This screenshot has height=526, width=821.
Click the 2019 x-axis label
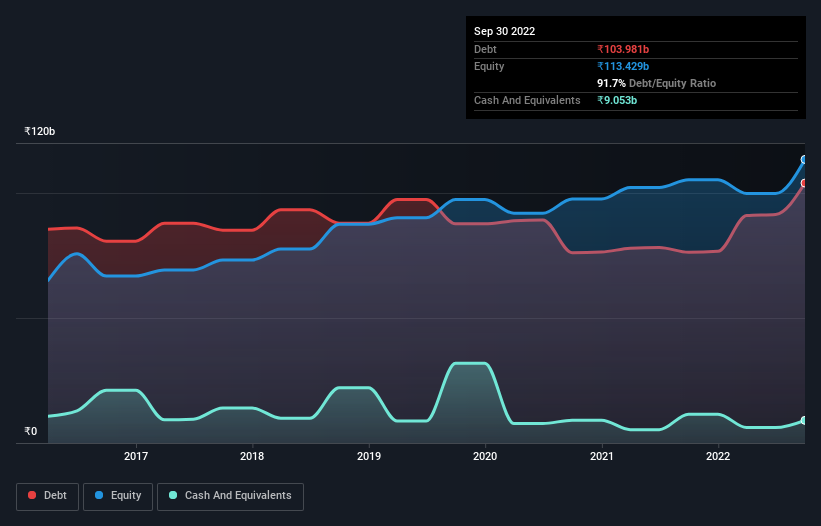tap(369, 456)
